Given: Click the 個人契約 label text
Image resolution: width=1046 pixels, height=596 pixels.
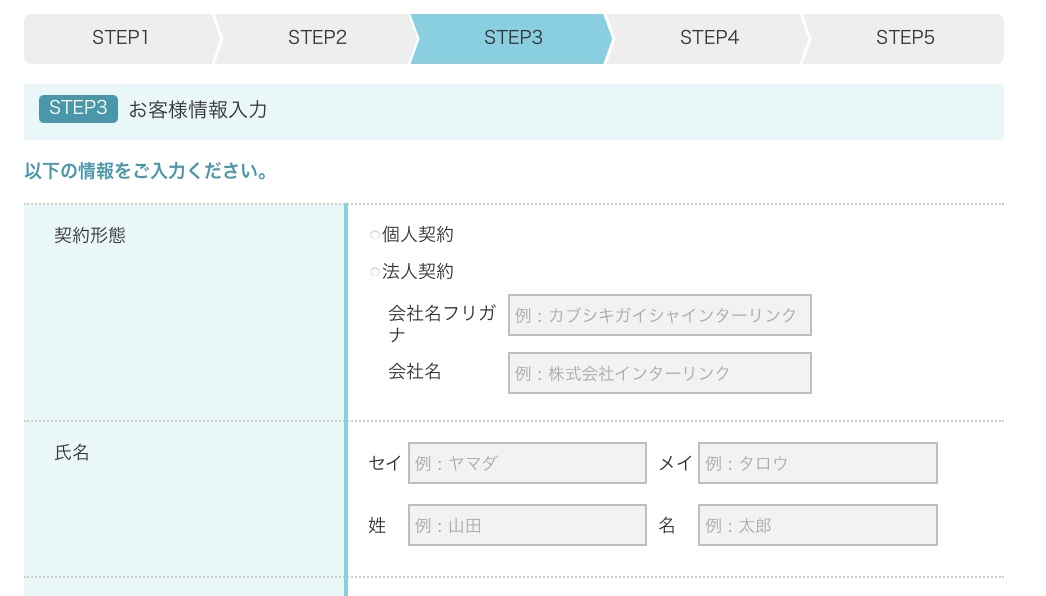Looking at the screenshot, I should 418,234.
